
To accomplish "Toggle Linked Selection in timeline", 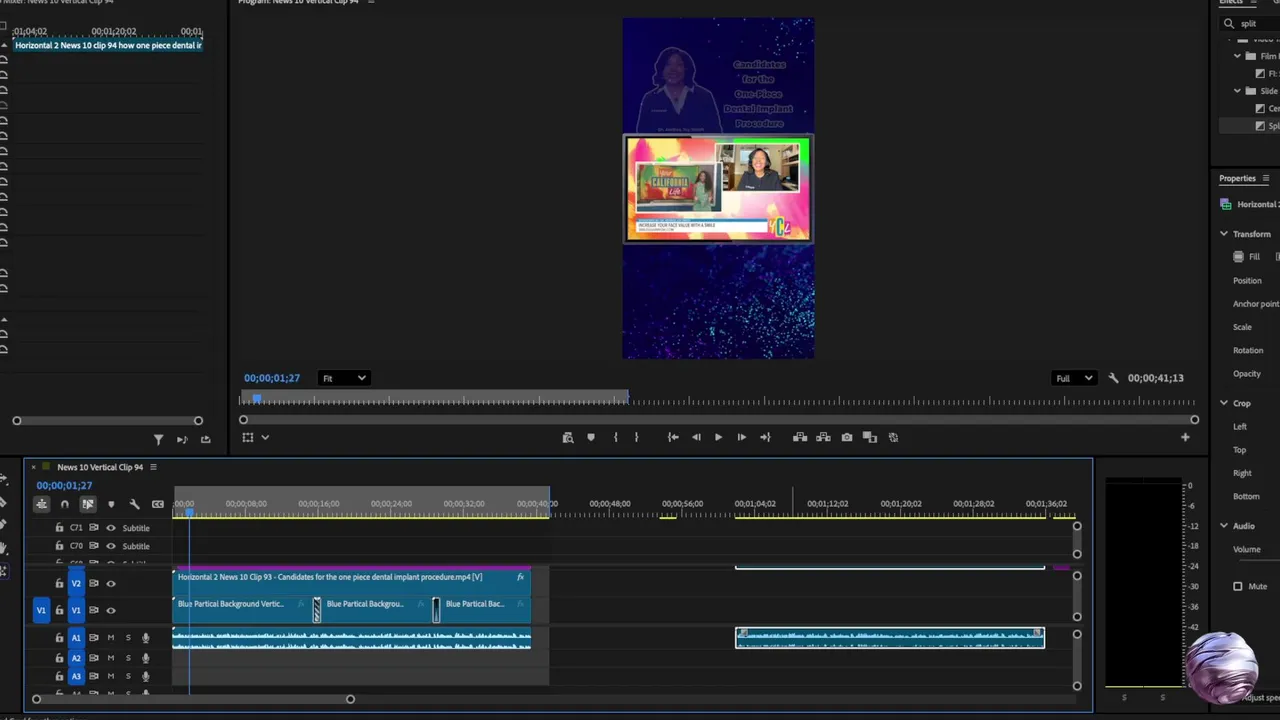I will point(88,504).
